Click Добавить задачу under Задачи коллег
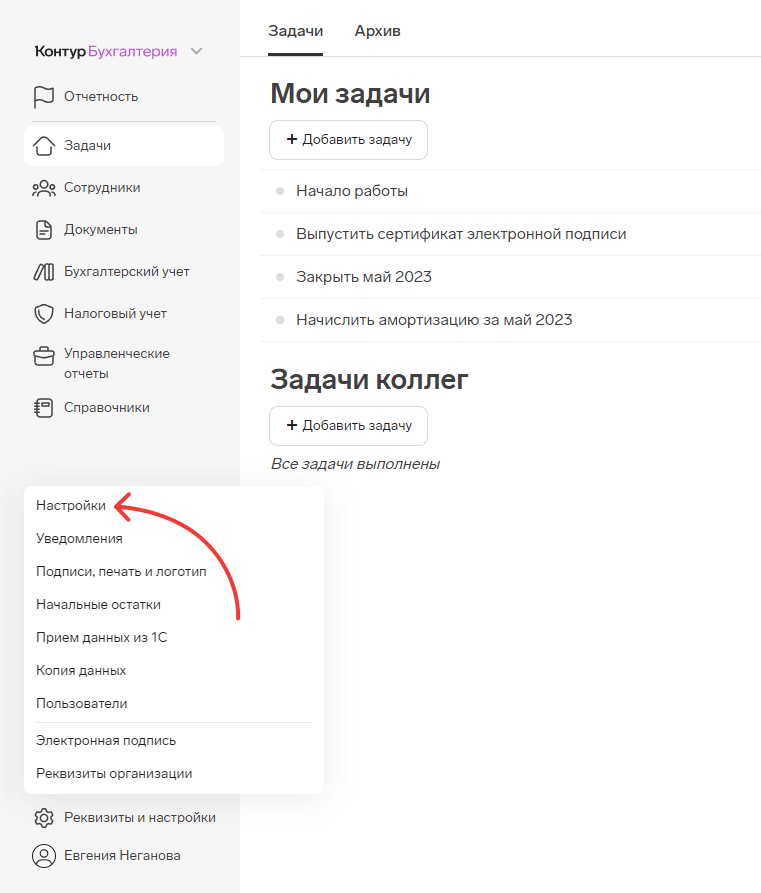 (348, 425)
